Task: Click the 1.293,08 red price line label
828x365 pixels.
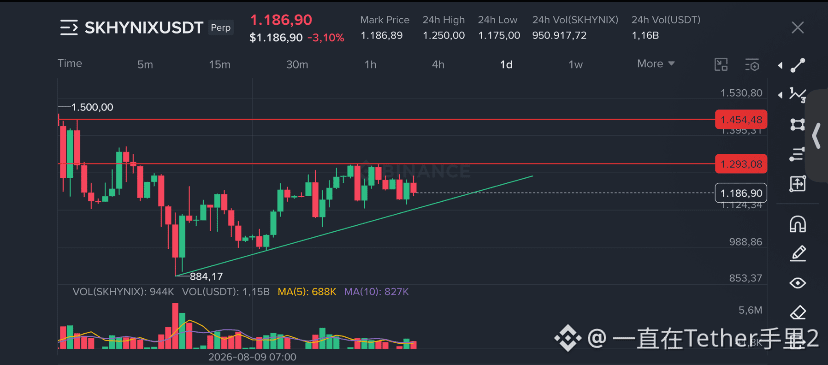Action: [740, 164]
